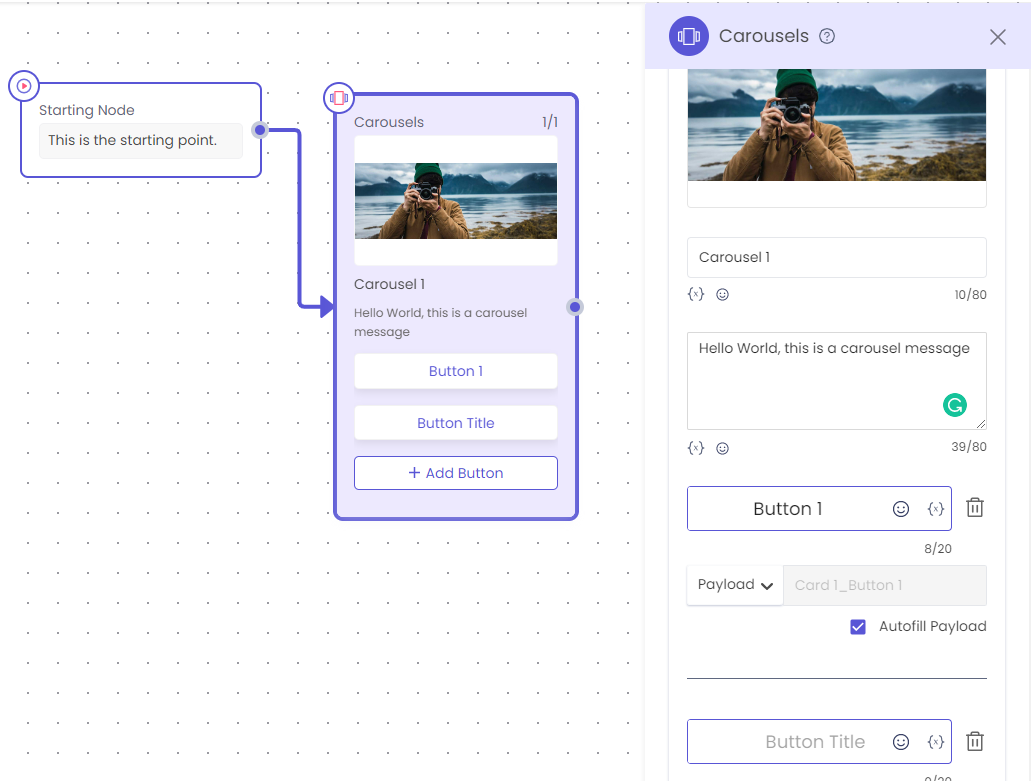Insert variable below the carousel message textarea

(696, 448)
